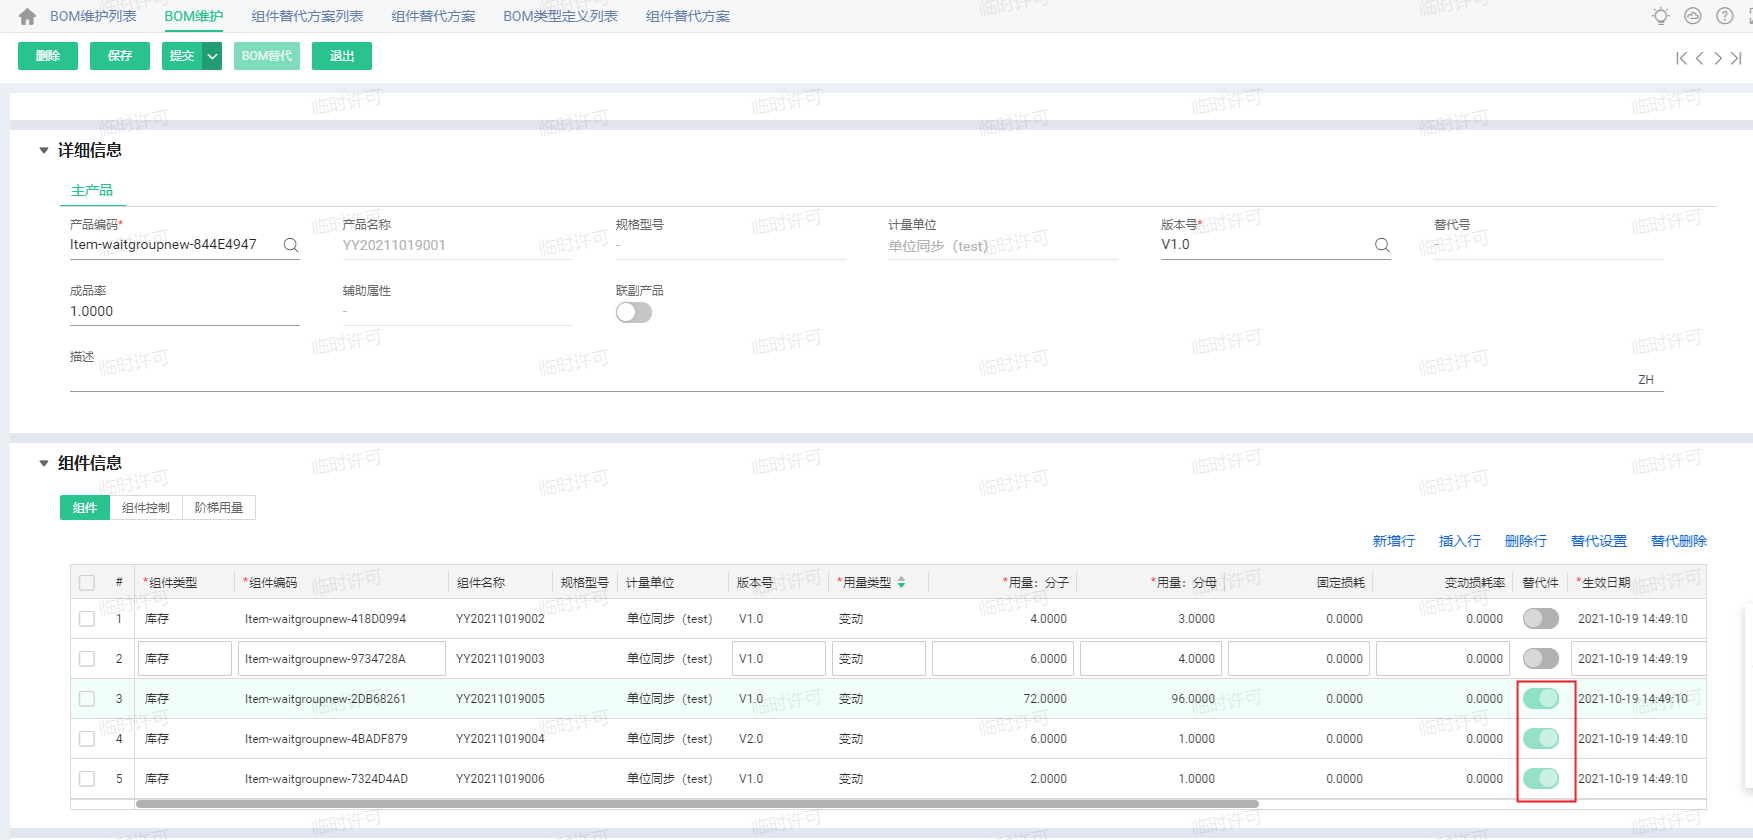
Task: Click row 2 用量分母 field 4.0000
Action: (1150, 659)
